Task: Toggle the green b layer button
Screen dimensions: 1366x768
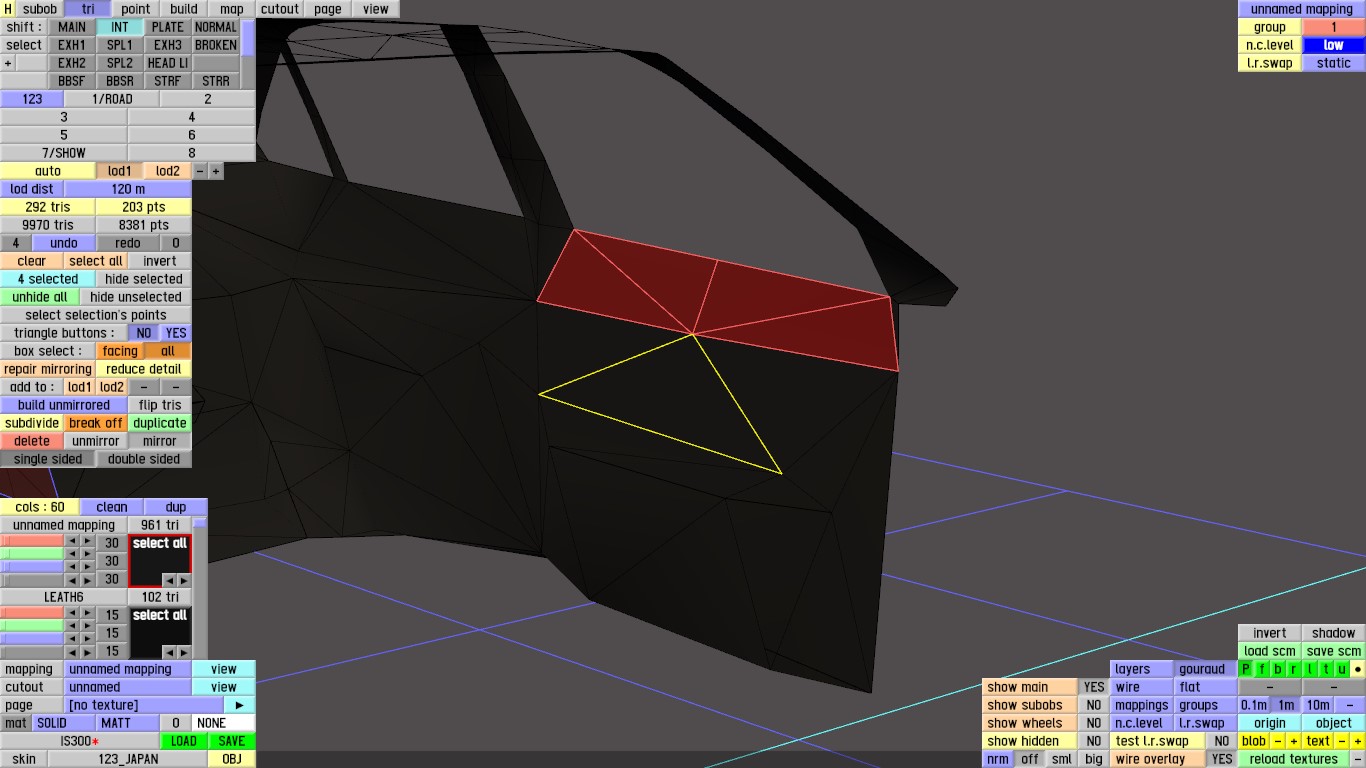Action: (1278, 669)
